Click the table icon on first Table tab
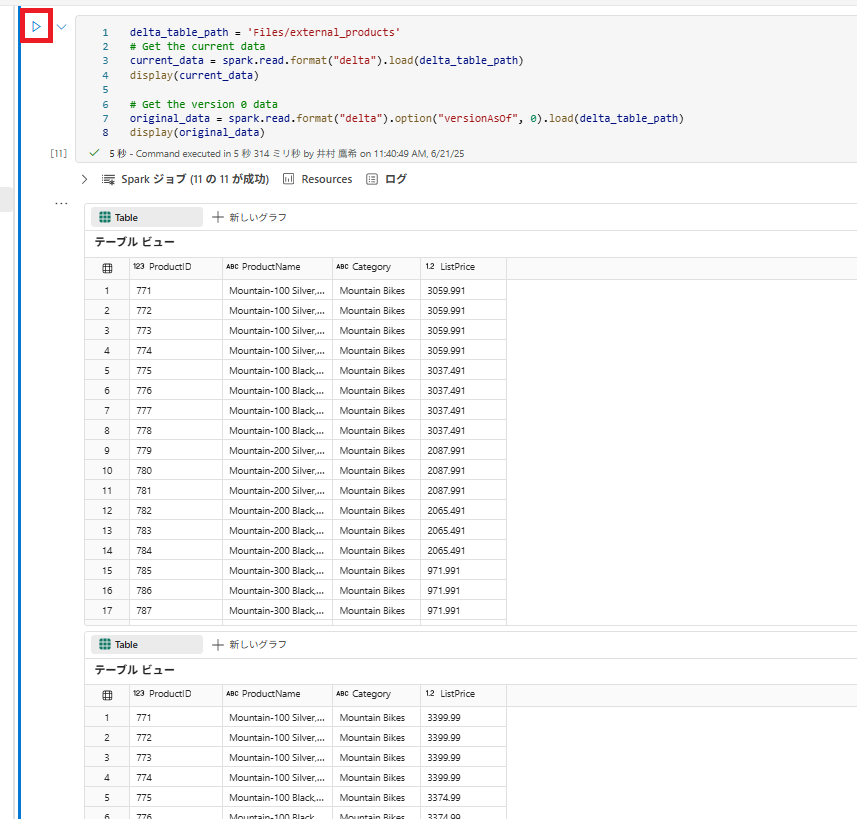857x819 pixels. tap(105, 218)
